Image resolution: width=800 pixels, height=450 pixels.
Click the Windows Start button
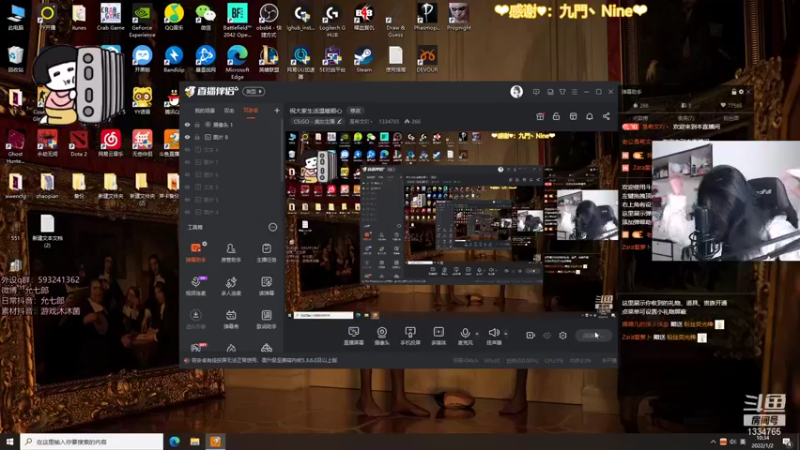point(10,442)
